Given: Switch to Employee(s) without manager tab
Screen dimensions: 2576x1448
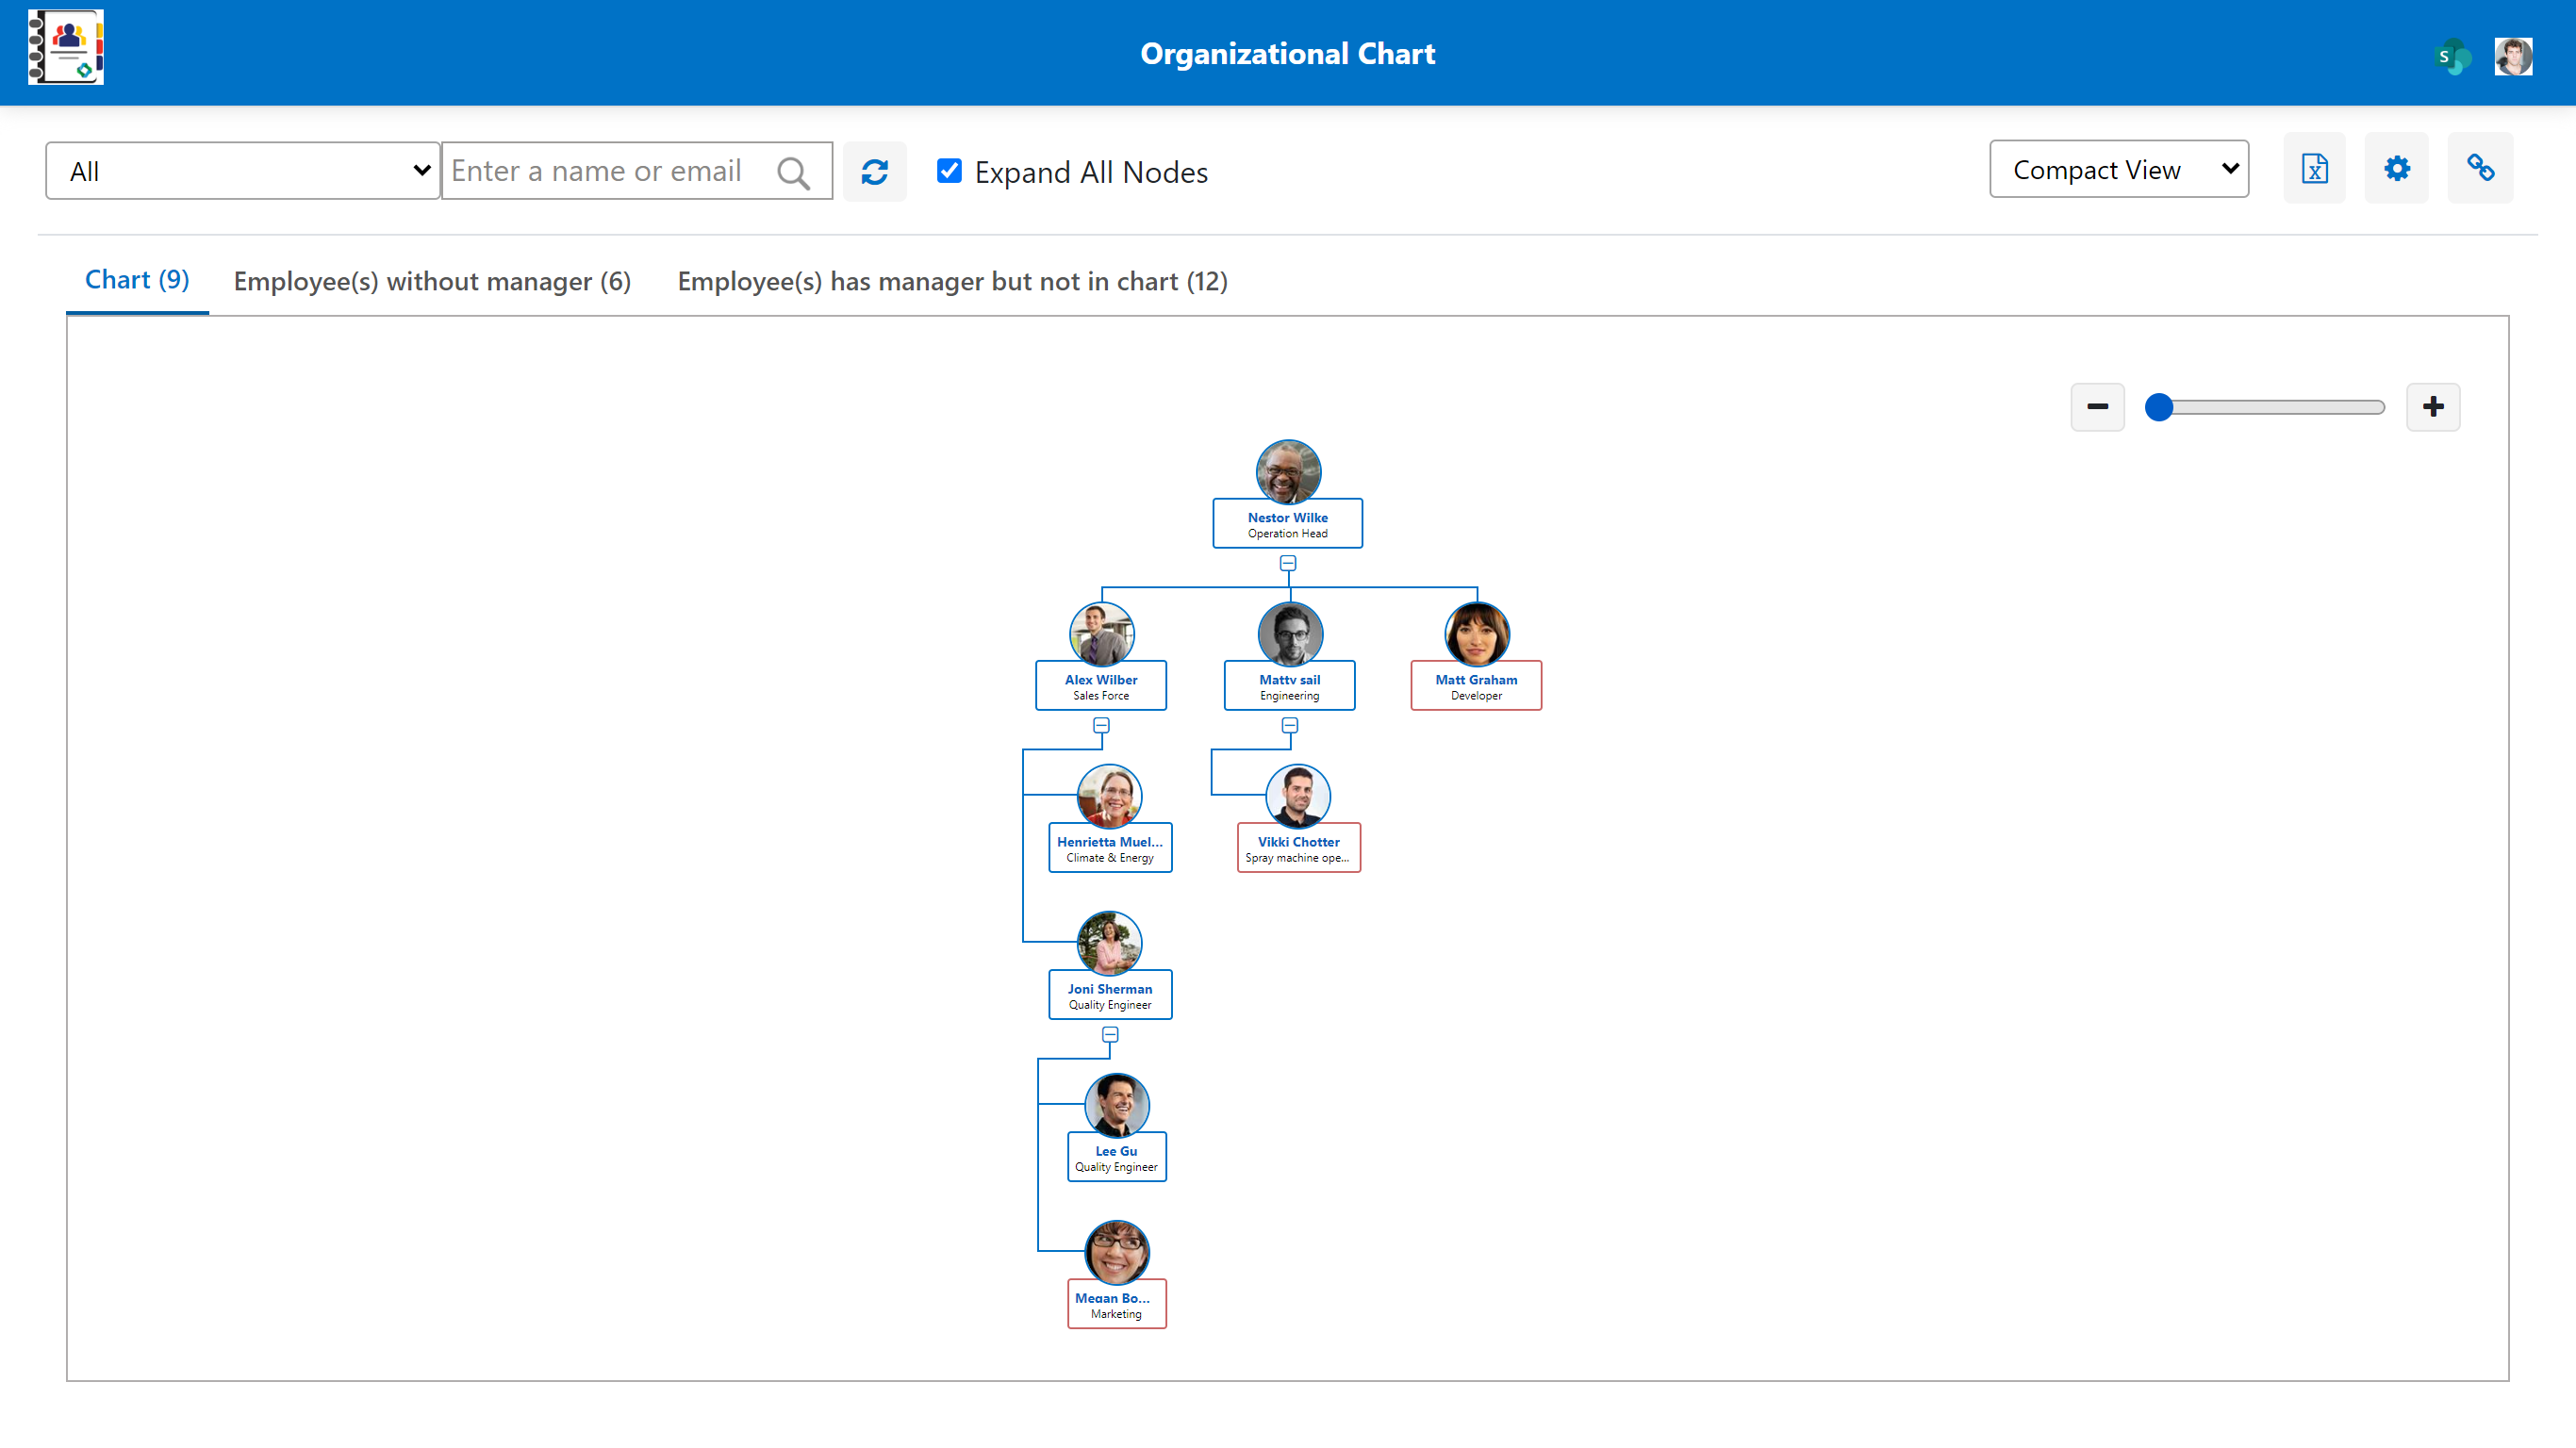Looking at the screenshot, I should tap(432, 281).
